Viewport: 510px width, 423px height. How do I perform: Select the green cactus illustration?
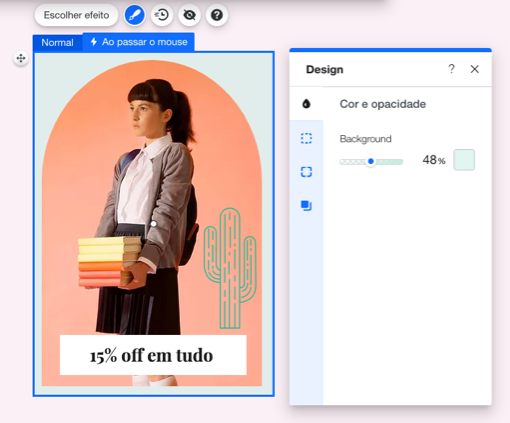pyautogui.click(x=230, y=268)
